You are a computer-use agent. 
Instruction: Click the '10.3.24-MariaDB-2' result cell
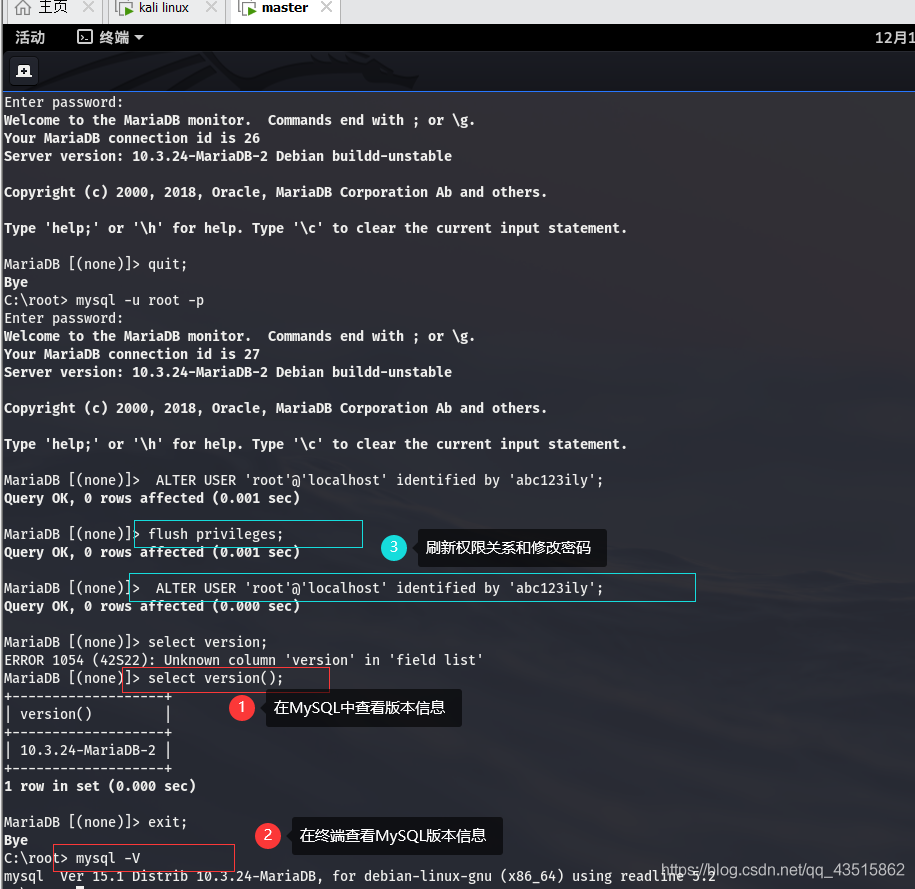[88, 750]
